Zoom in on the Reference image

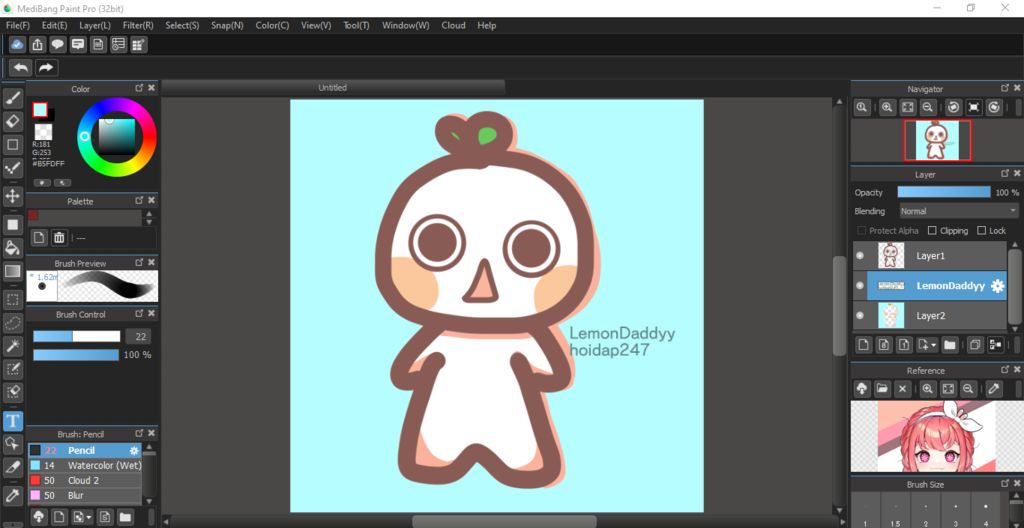[x=927, y=389]
